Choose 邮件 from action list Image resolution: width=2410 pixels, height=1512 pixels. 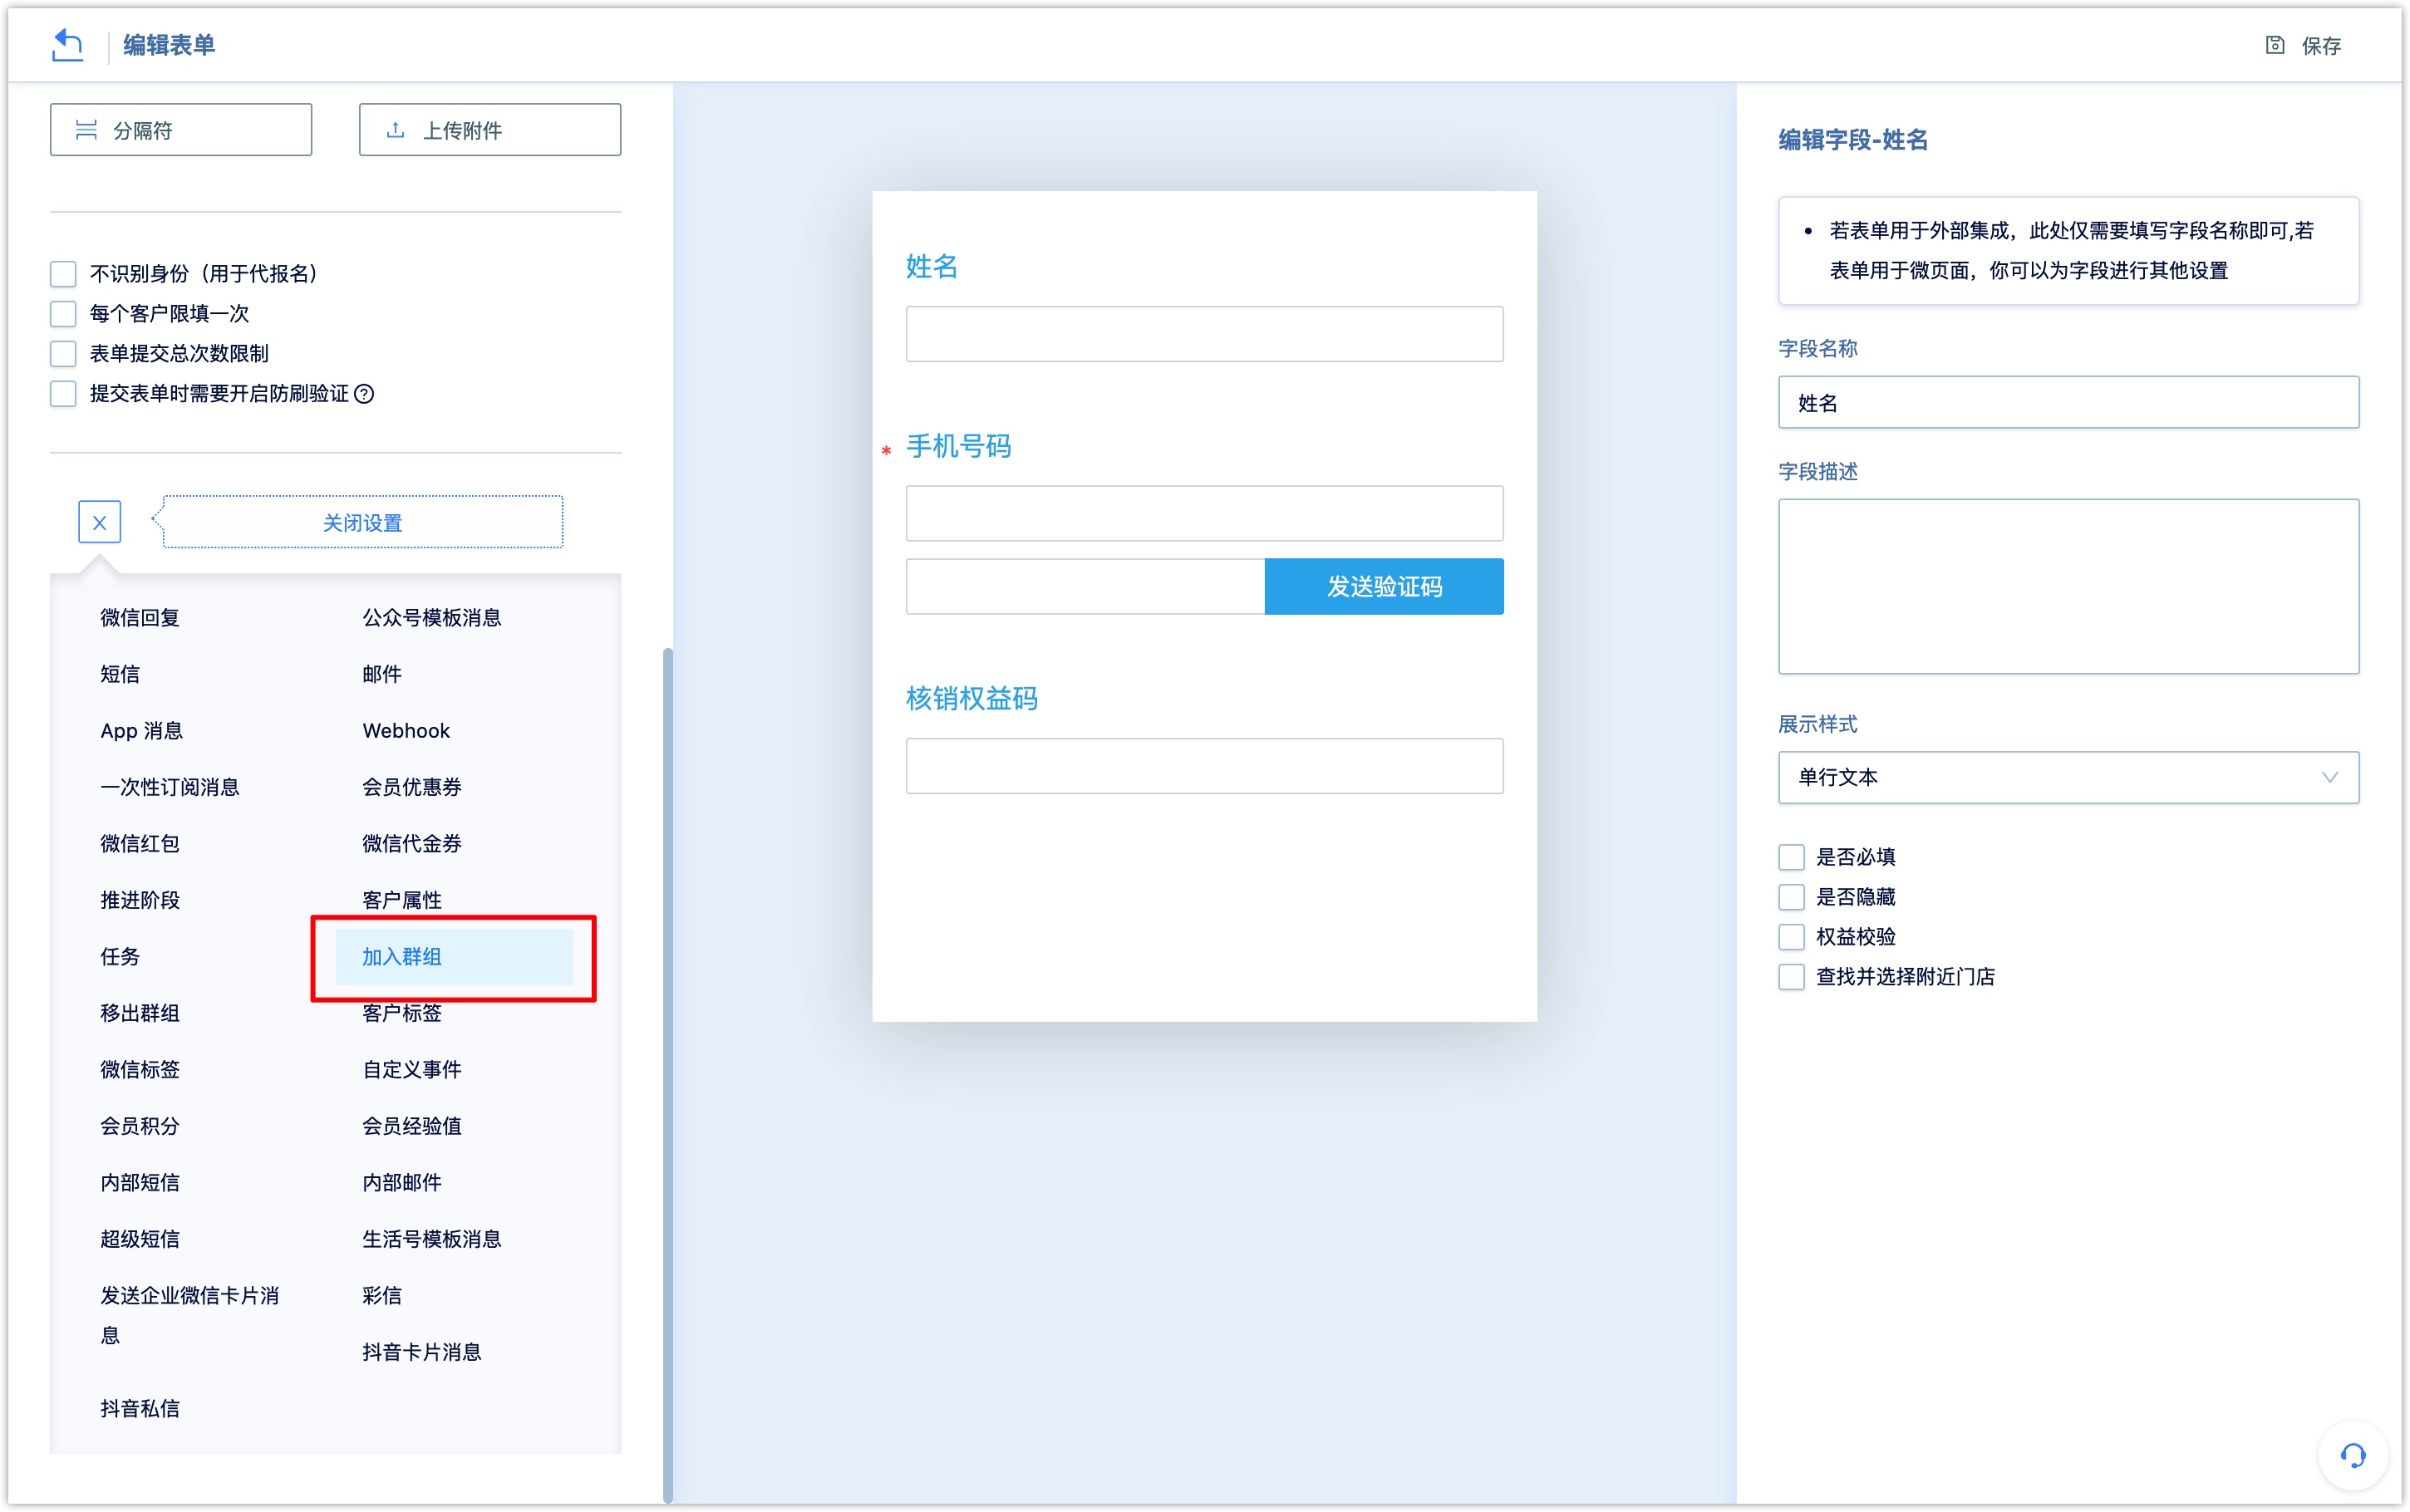click(x=382, y=674)
